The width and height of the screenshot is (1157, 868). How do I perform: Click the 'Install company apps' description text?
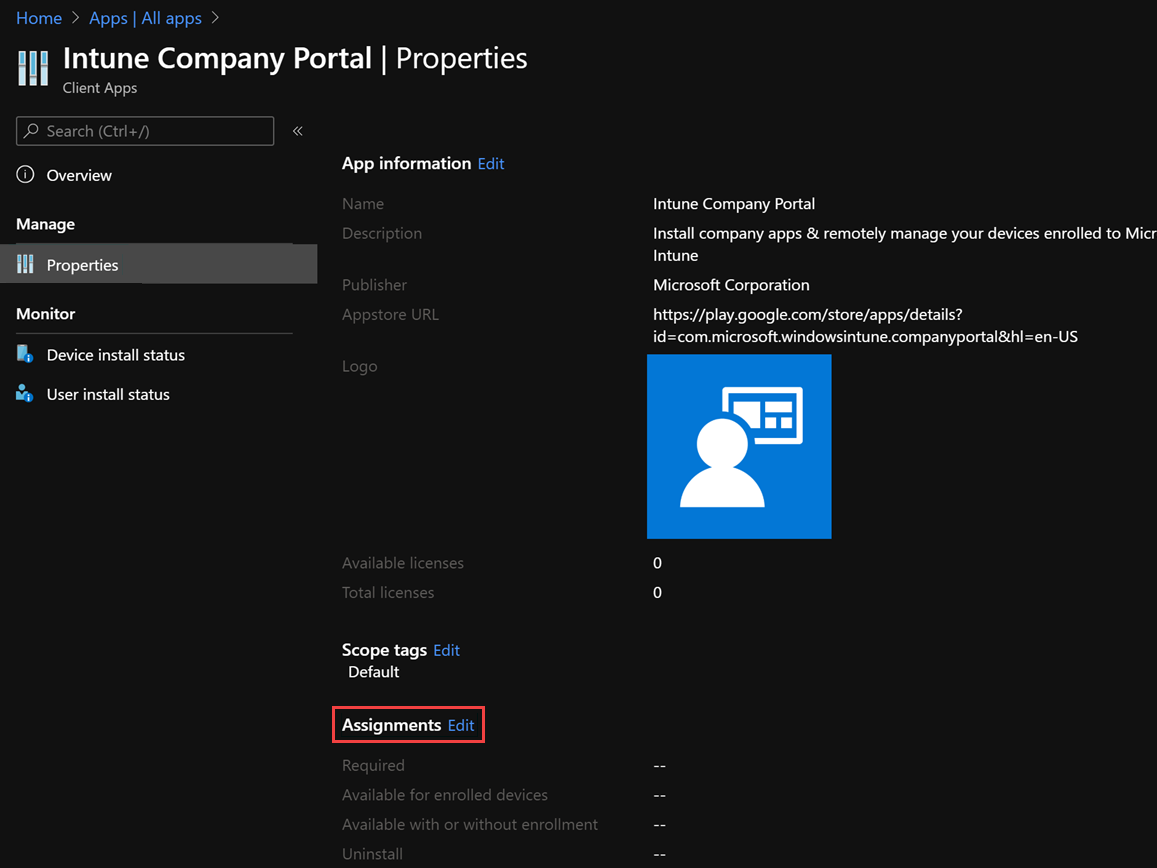(905, 244)
